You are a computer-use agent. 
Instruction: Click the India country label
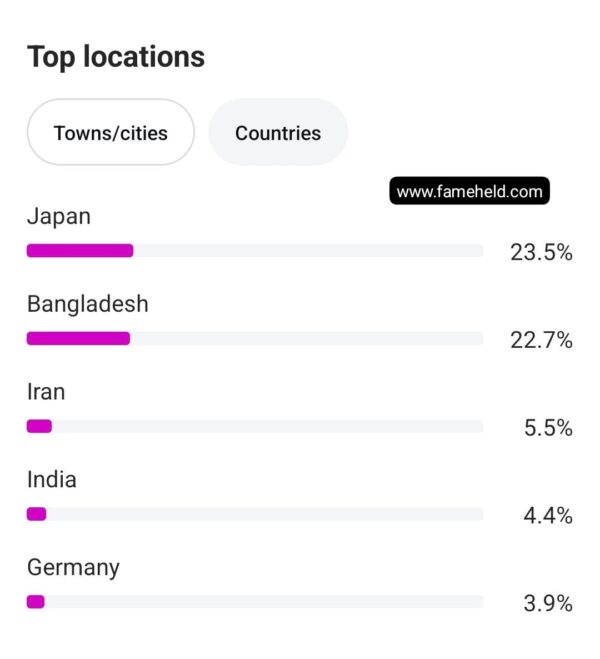(x=52, y=480)
